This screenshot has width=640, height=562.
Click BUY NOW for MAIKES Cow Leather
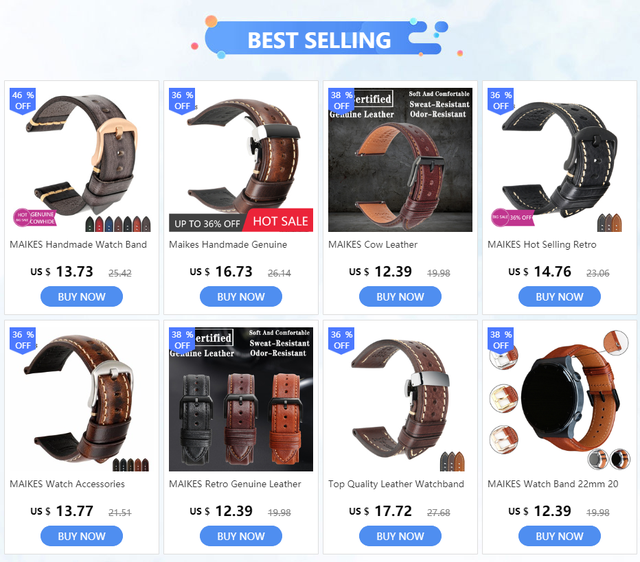click(400, 297)
